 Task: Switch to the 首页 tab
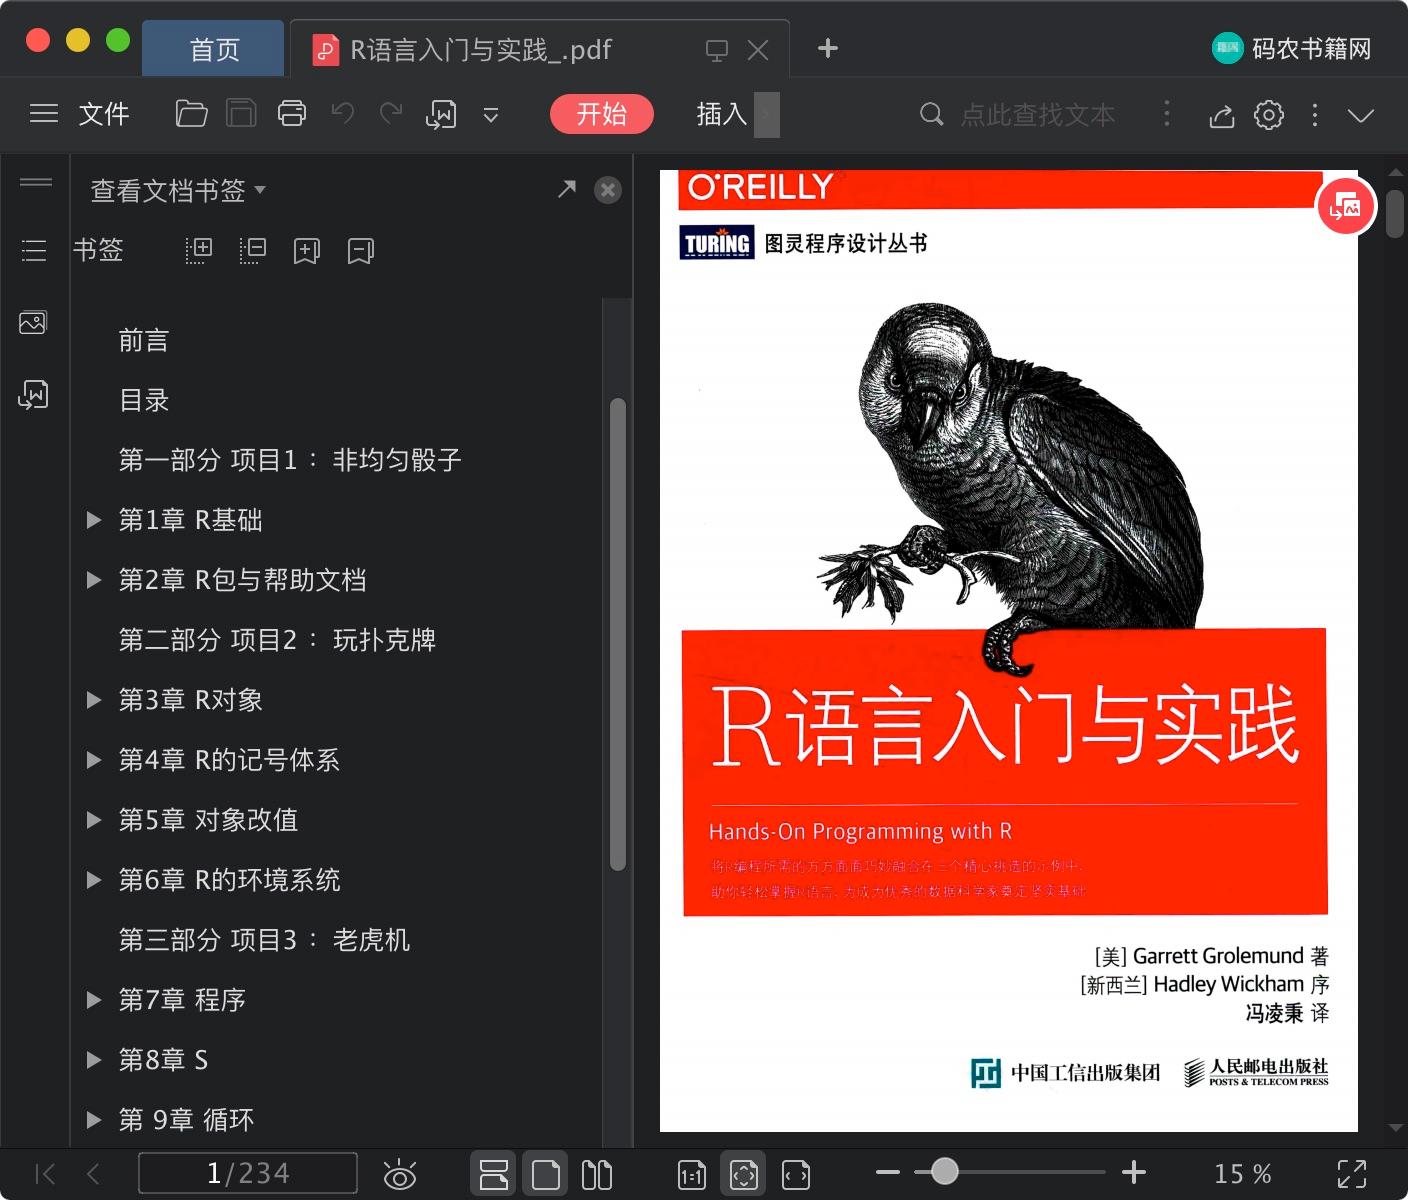pyautogui.click(x=214, y=49)
